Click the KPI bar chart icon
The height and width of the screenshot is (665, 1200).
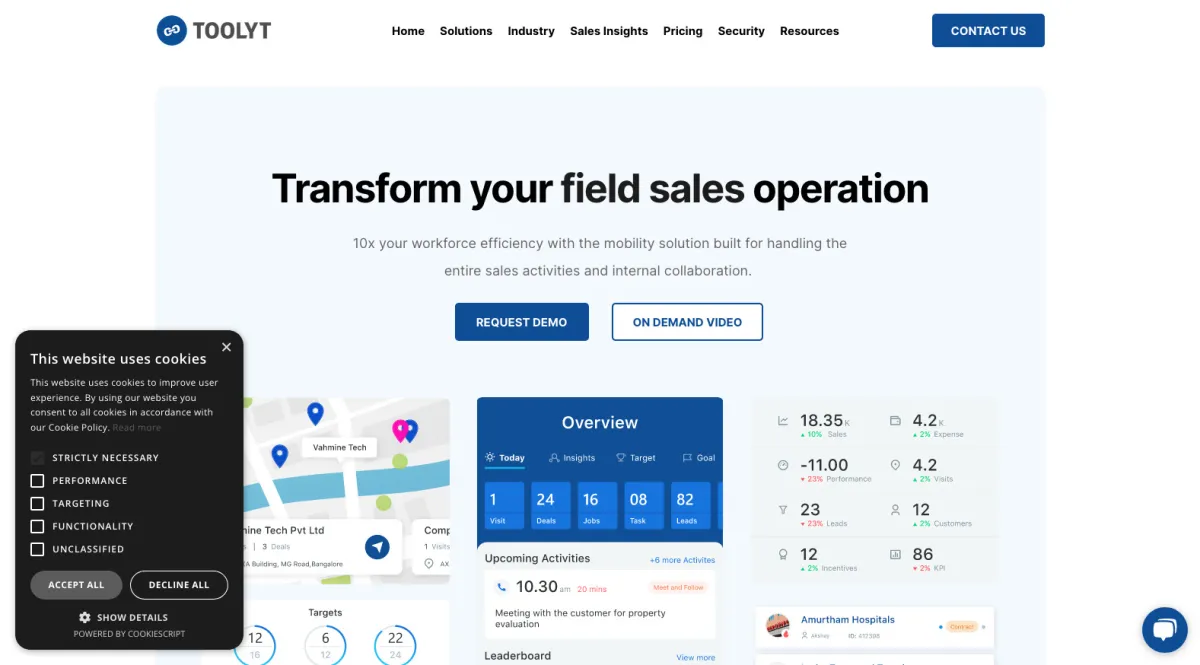click(x=895, y=553)
